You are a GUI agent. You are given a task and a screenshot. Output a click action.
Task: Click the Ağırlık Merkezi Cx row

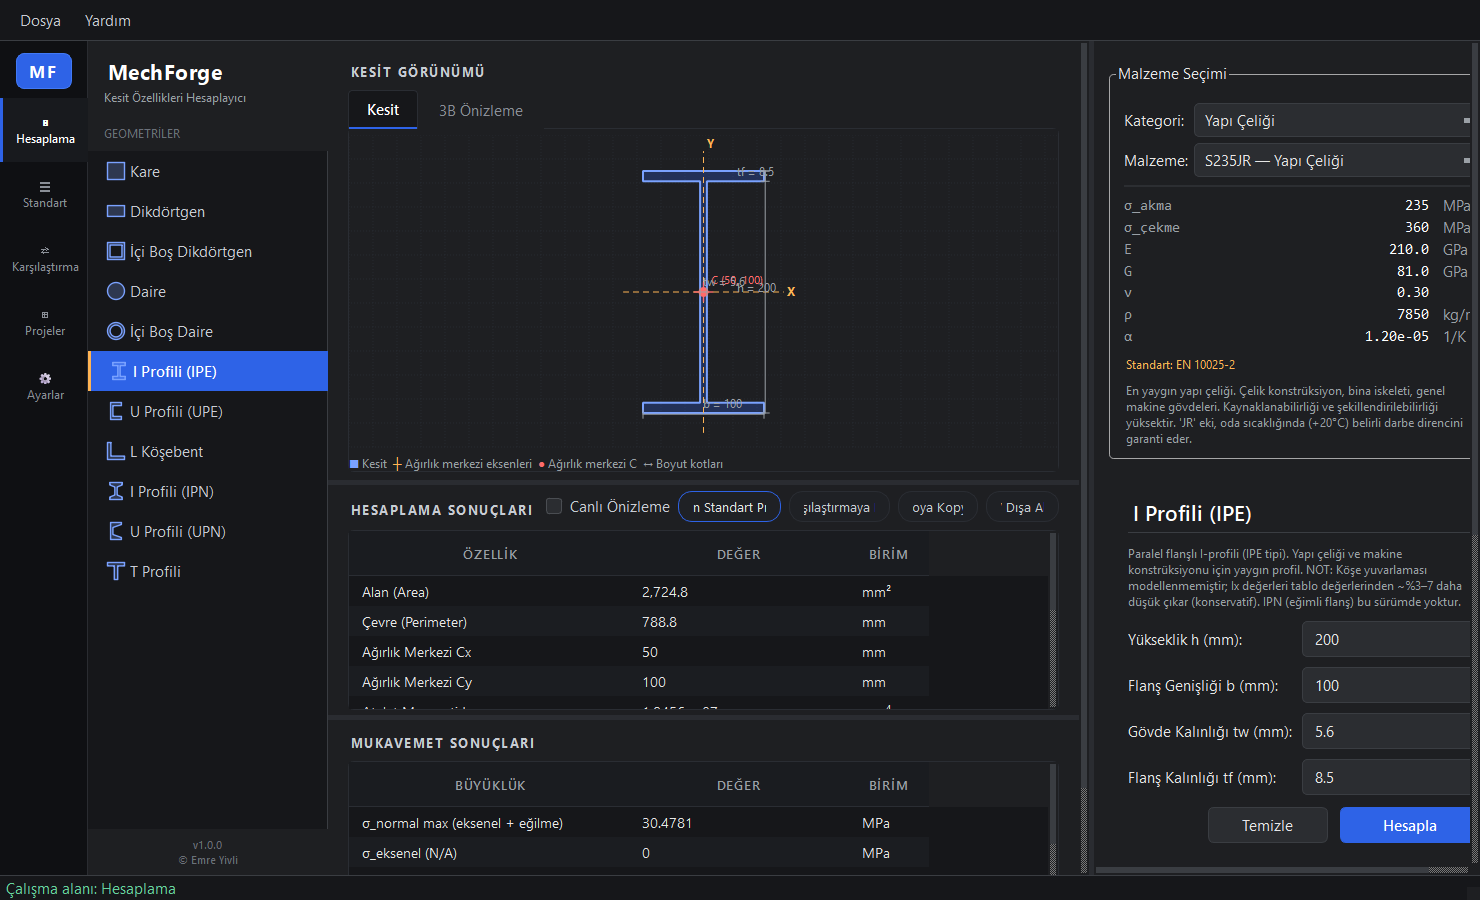coord(639,652)
